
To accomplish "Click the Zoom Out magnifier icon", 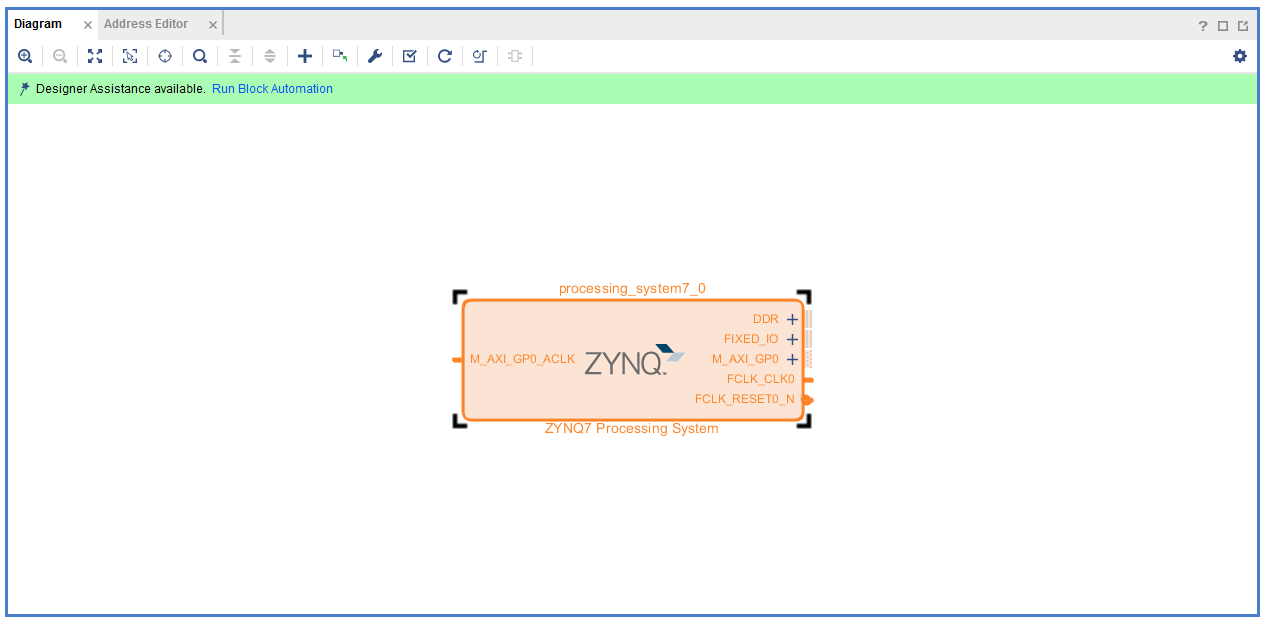I will tap(60, 56).
